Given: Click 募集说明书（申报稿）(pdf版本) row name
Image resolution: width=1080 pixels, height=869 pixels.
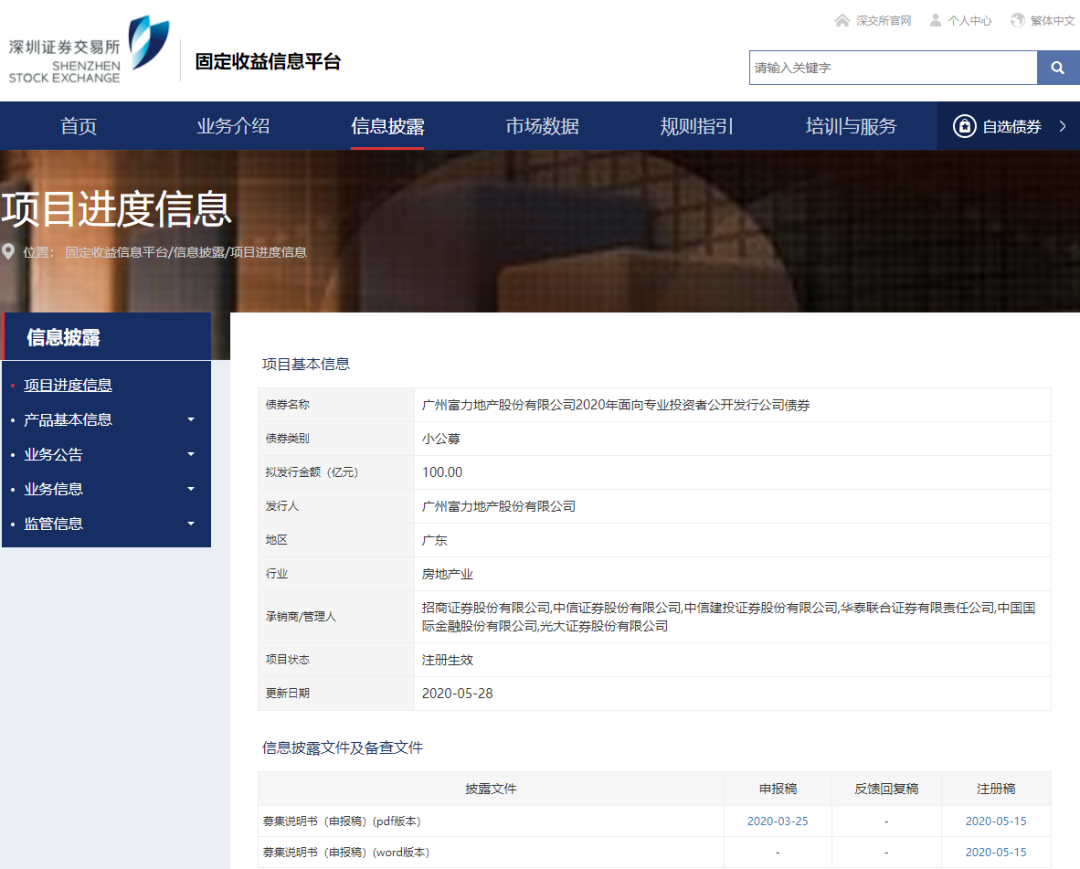Looking at the screenshot, I should [341, 821].
